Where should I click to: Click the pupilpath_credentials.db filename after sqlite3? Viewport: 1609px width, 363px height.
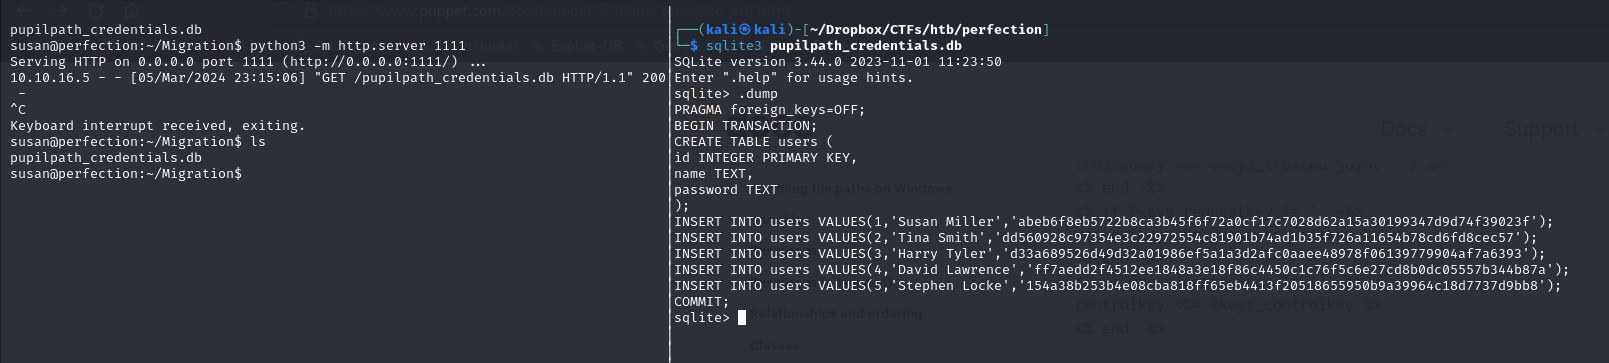tap(866, 46)
